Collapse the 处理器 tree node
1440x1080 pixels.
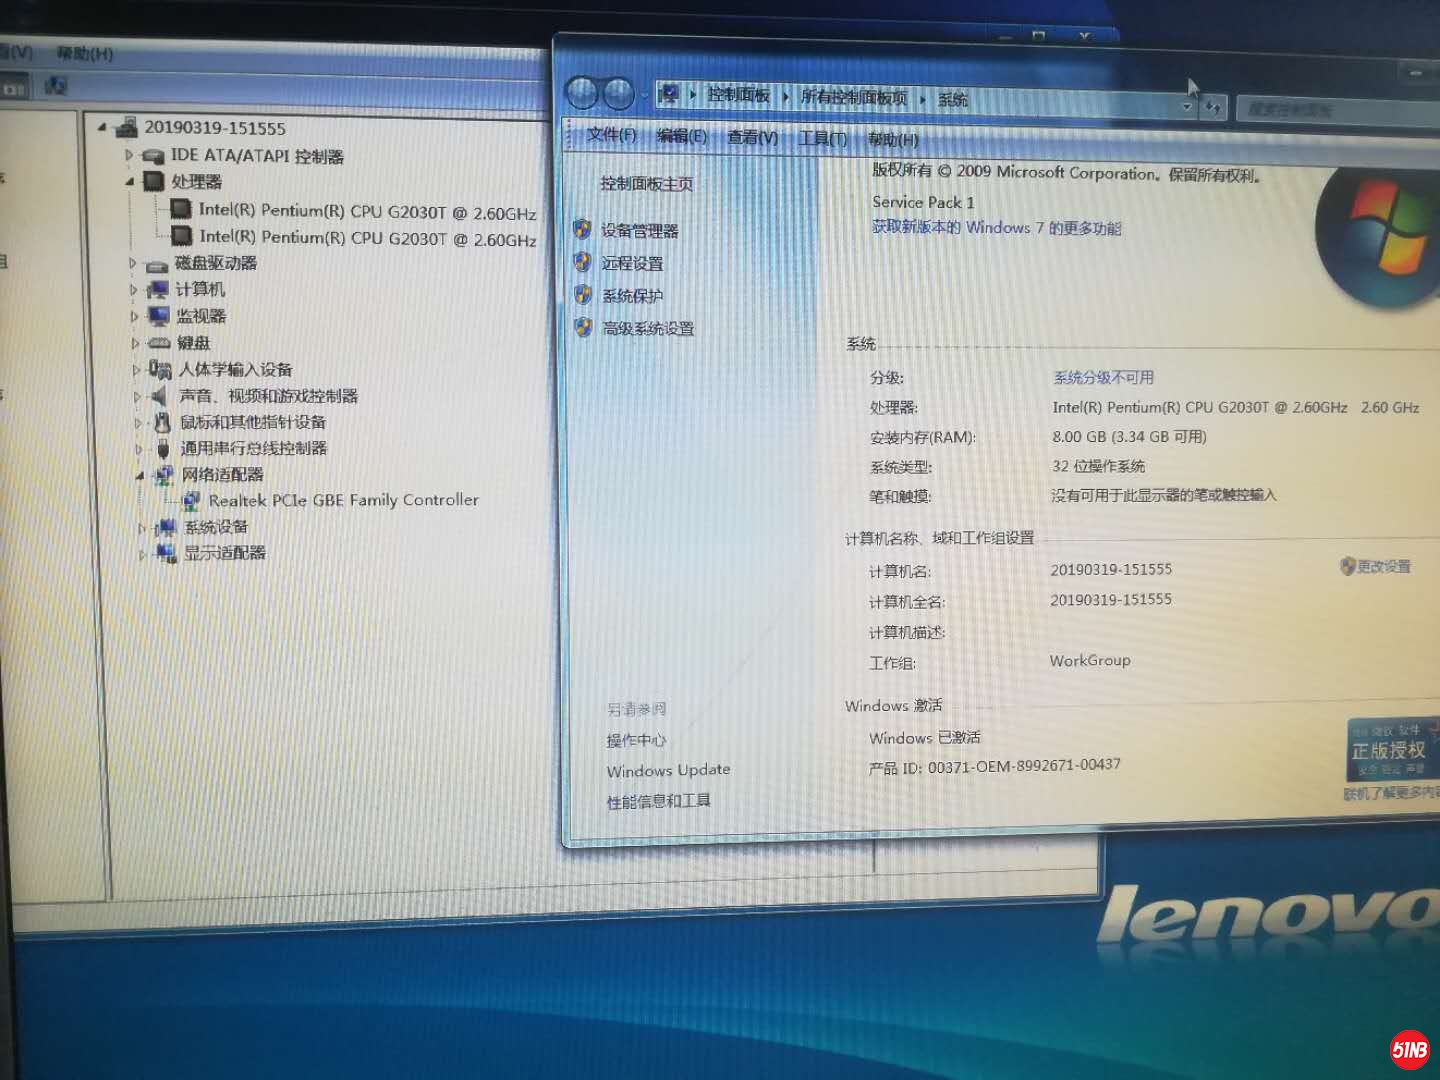[130, 182]
